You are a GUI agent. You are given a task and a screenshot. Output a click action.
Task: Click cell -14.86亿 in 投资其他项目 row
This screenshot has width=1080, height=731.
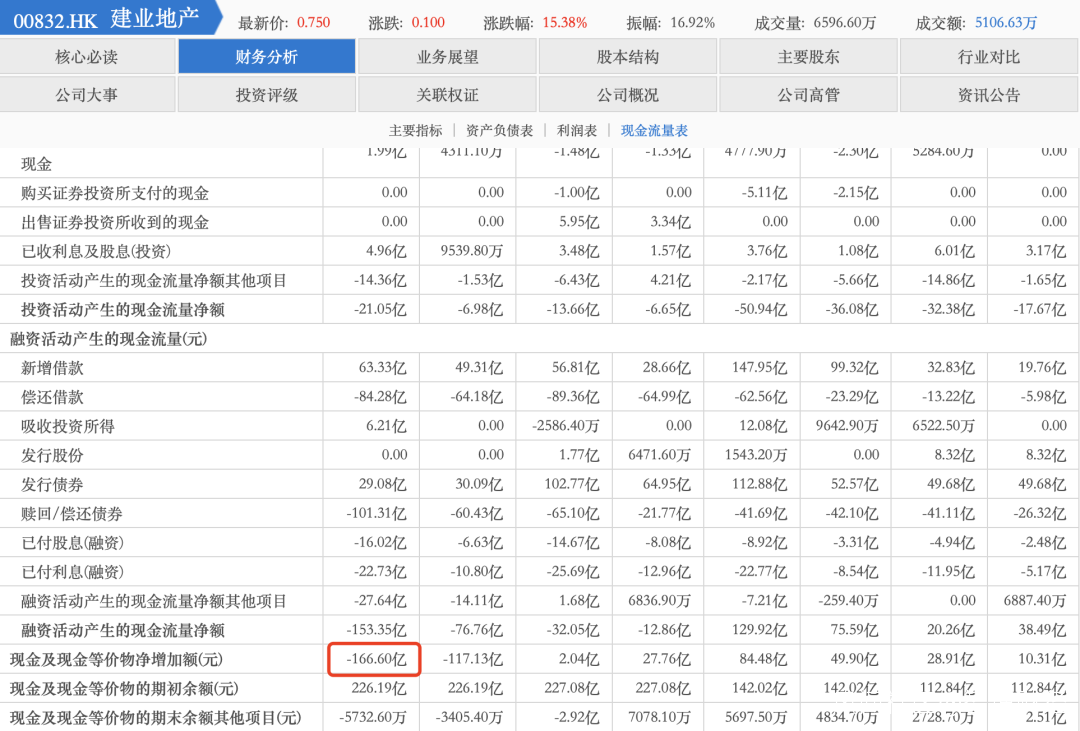[x=948, y=280]
